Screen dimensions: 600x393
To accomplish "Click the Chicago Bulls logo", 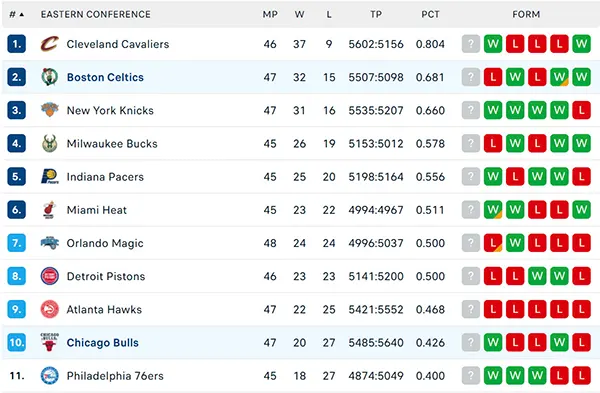I will (49, 342).
